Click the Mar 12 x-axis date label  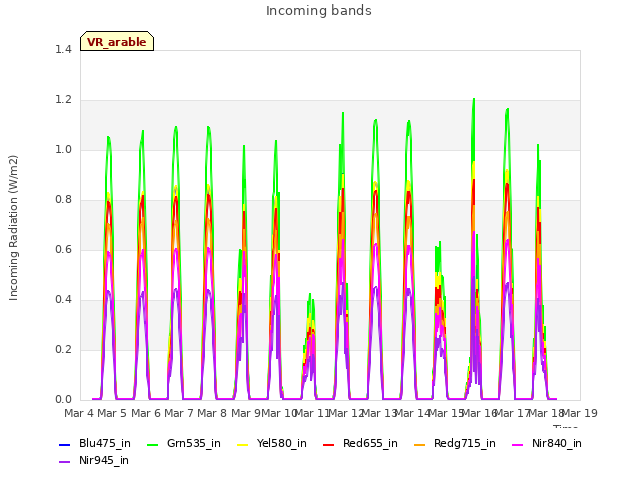click(346, 413)
